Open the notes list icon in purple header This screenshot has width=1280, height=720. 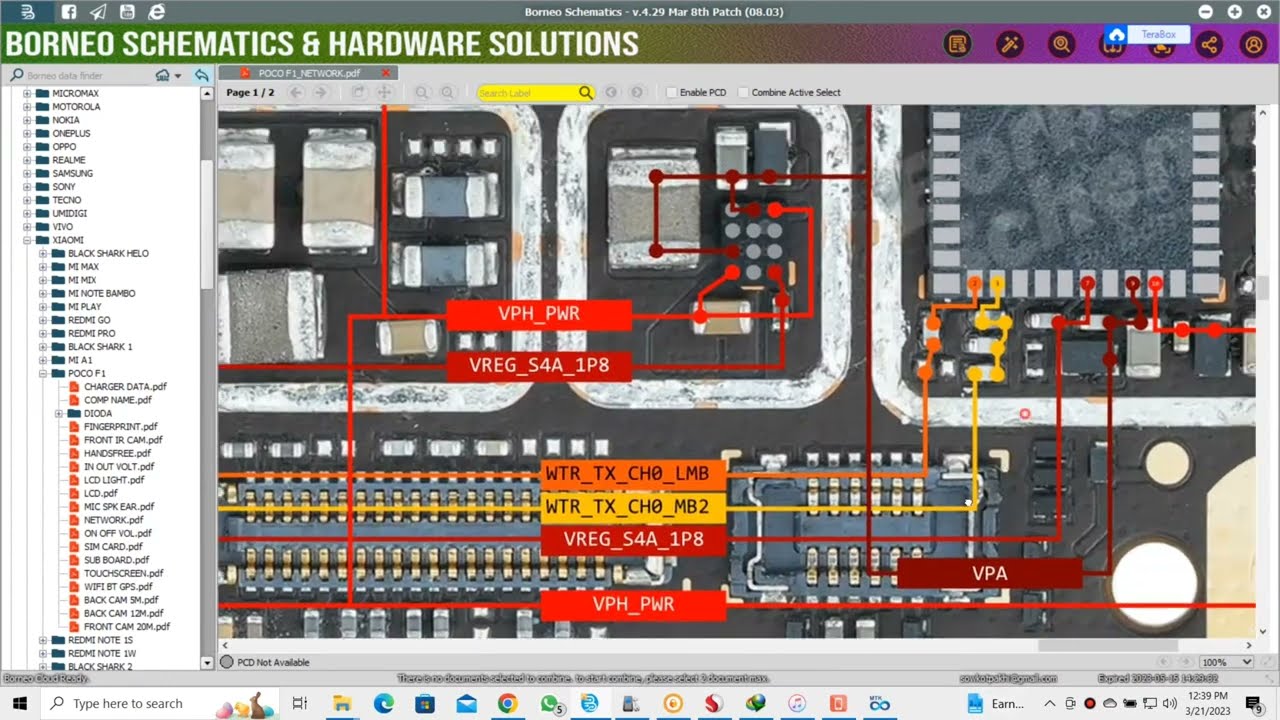(x=958, y=44)
